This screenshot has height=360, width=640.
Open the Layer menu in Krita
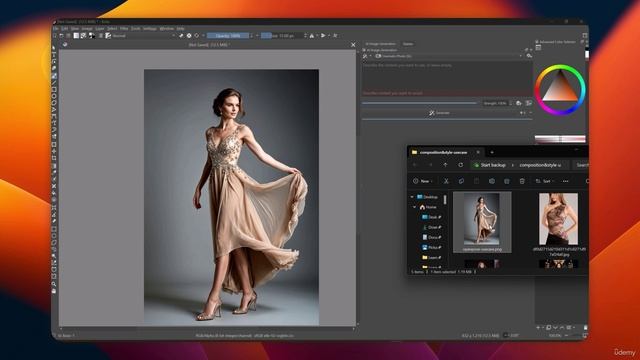pyautogui.click(x=100, y=29)
